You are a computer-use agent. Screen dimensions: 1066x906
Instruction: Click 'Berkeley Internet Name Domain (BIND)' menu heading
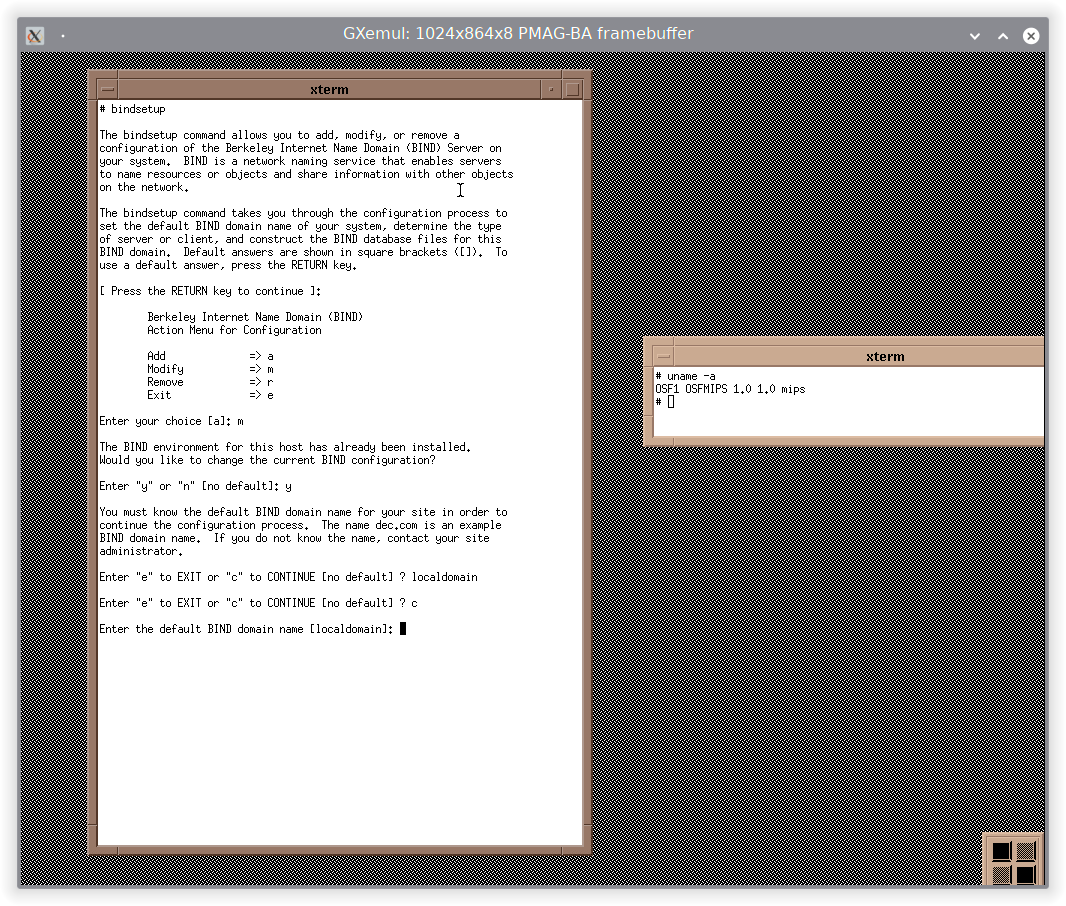coord(255,317)
